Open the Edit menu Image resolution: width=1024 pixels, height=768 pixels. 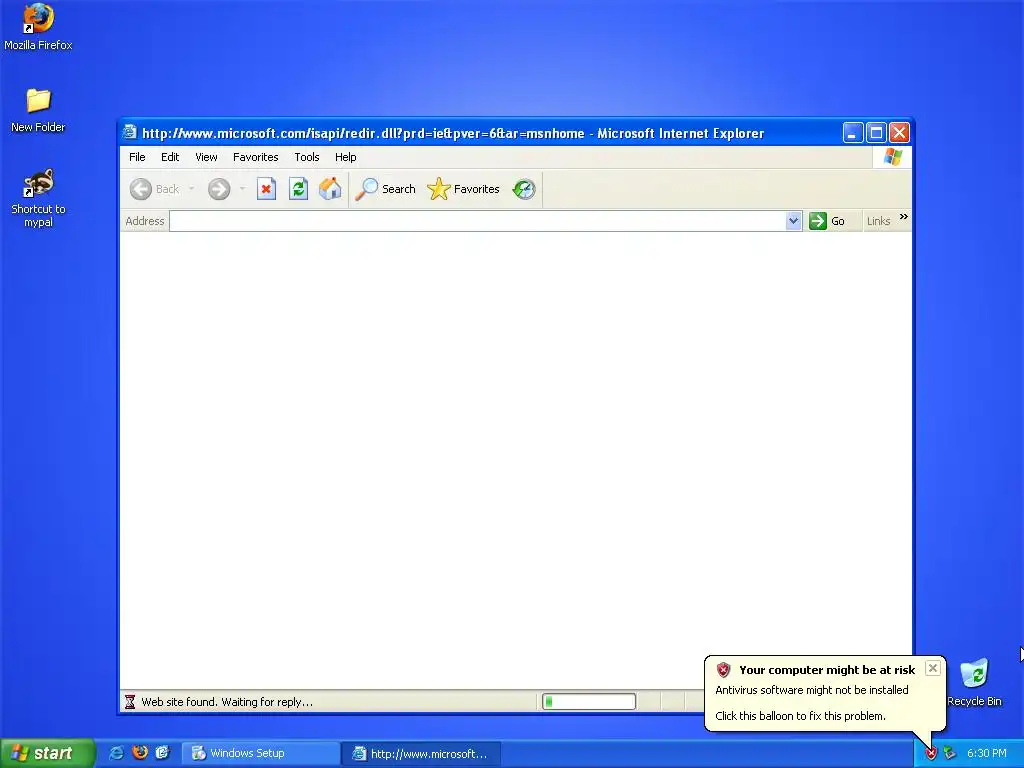click(x=170, y=157)
